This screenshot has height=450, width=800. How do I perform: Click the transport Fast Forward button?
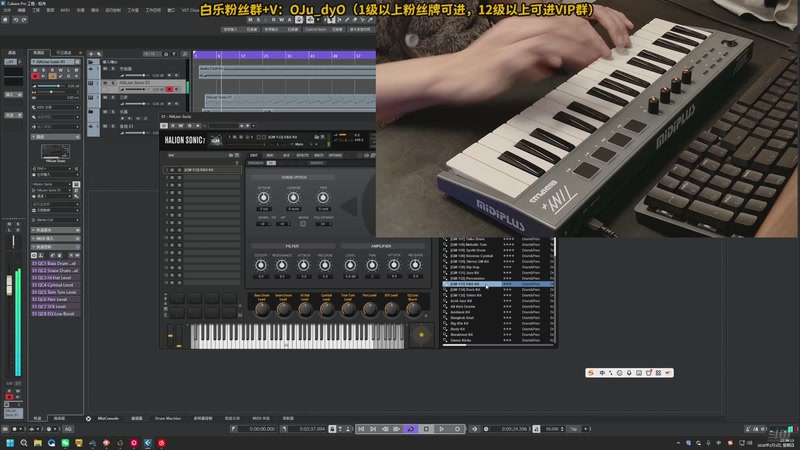point(397,429)
